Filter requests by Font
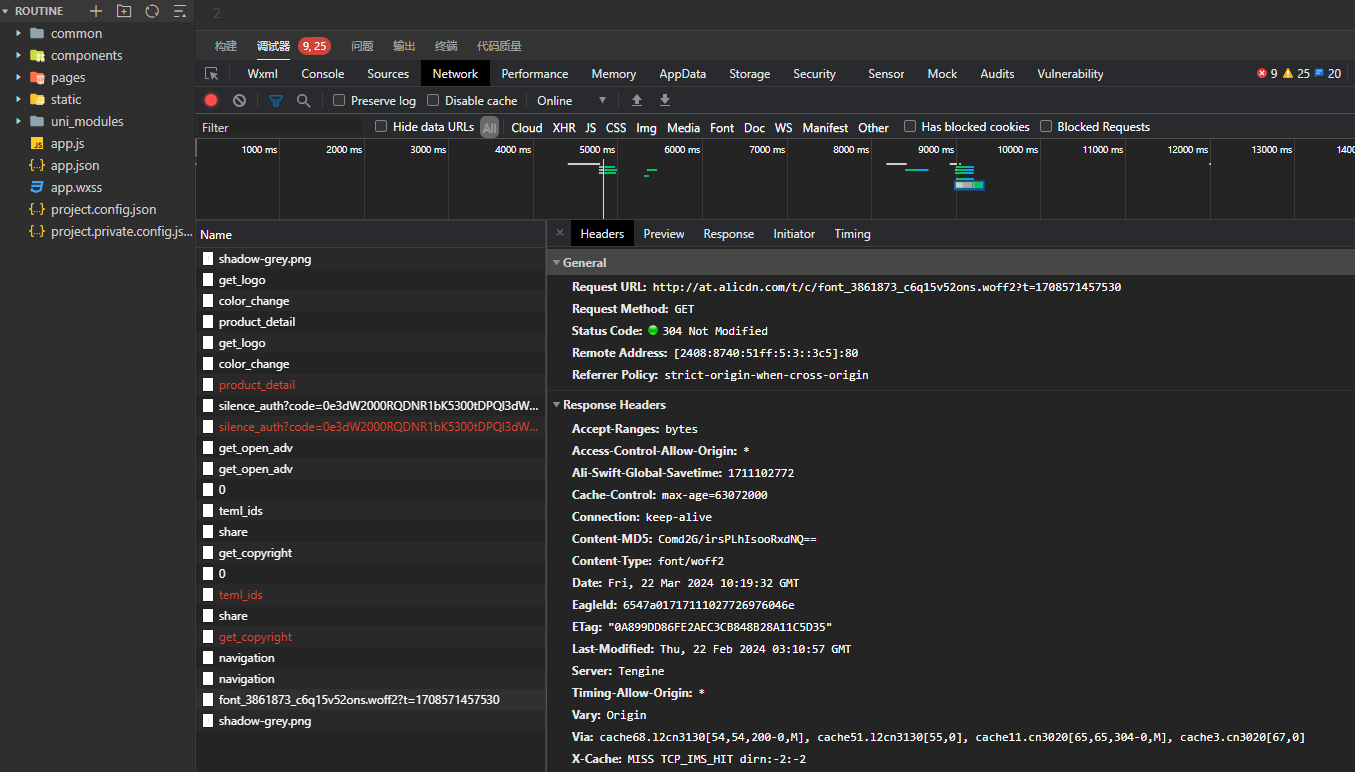This screenshot has width=1355, height=772. tap(722, 127)
